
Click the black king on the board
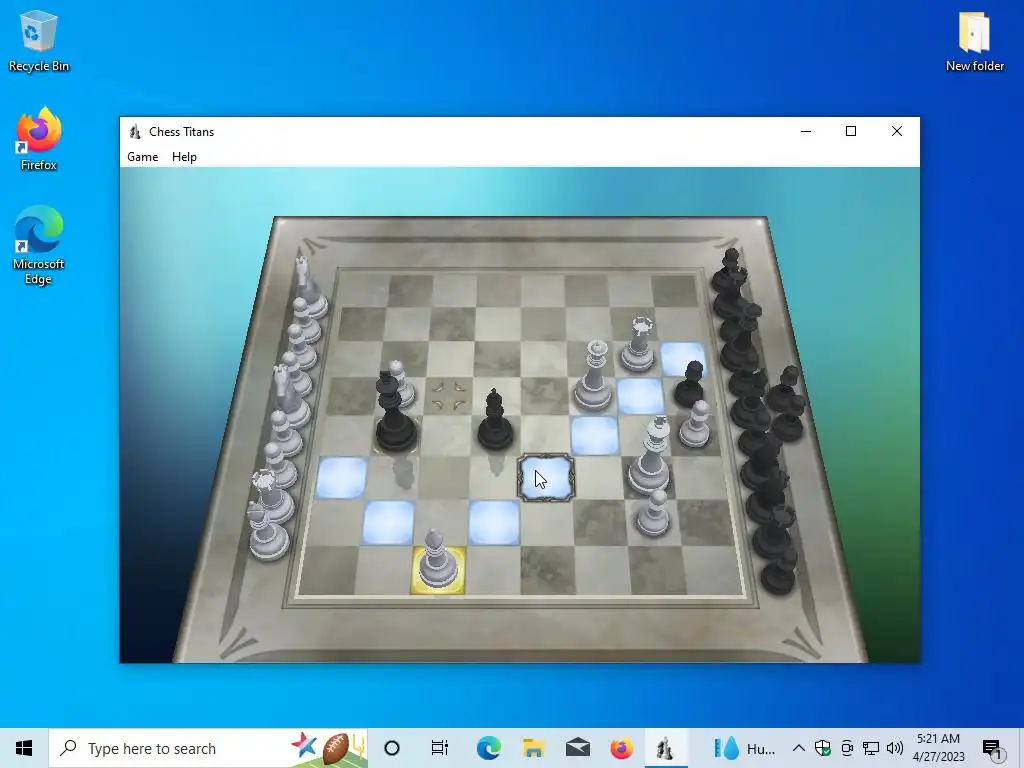[x=394, y=411]
